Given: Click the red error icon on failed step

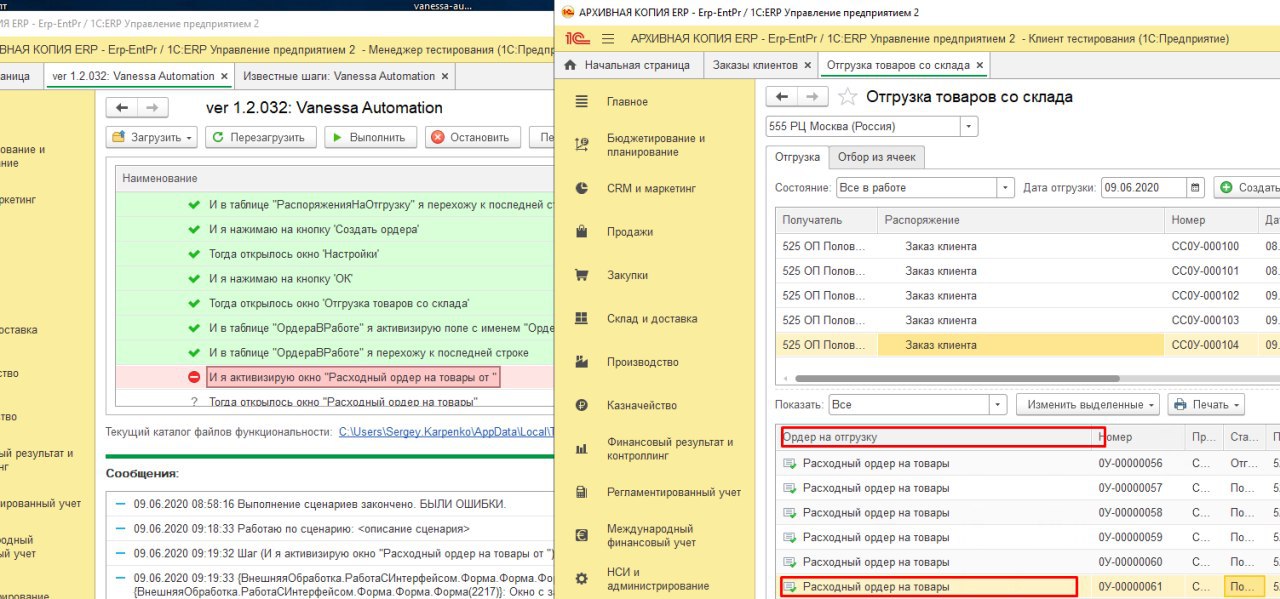Looking at the screenshot, I should click(194, 377).
